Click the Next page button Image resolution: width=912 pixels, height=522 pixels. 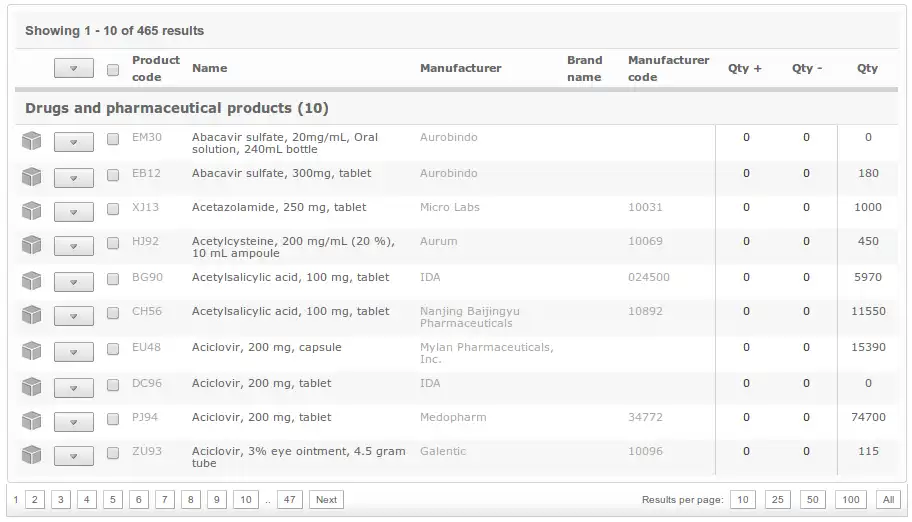pos(326,499)
